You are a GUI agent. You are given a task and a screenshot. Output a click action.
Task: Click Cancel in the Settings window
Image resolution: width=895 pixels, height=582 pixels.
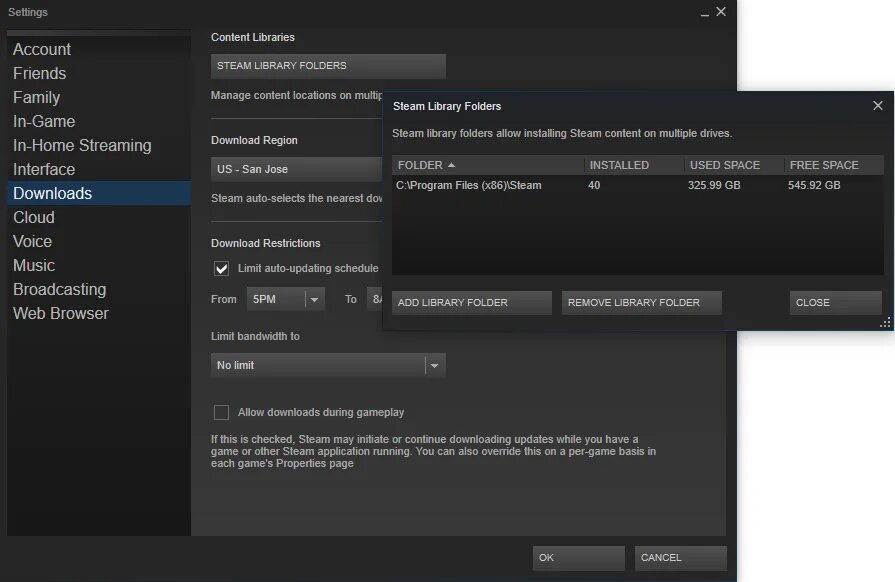click(680, 558)
